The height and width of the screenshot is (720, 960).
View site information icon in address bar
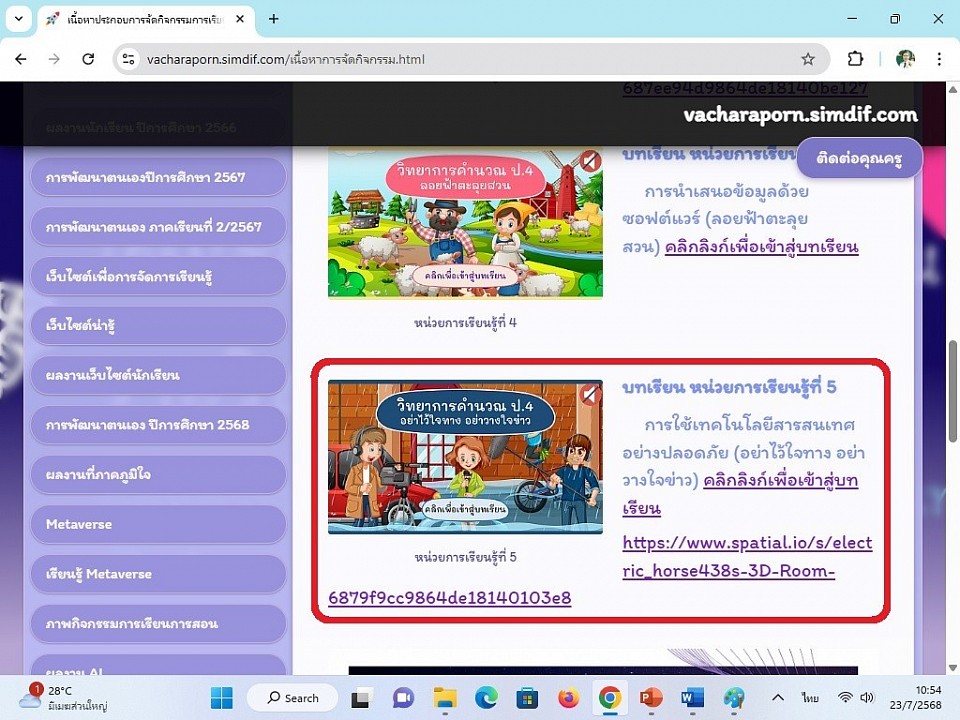click(128, 59)
